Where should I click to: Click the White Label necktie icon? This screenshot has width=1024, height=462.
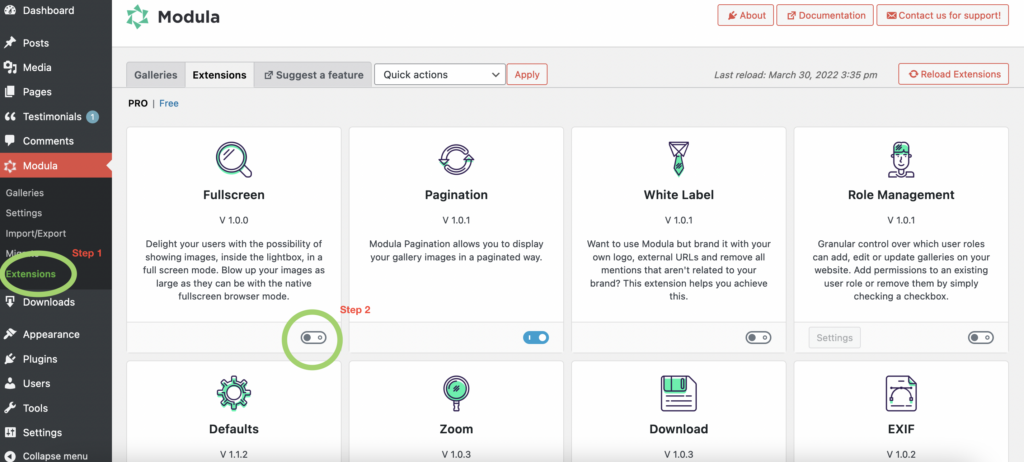(x=678, y=159)
